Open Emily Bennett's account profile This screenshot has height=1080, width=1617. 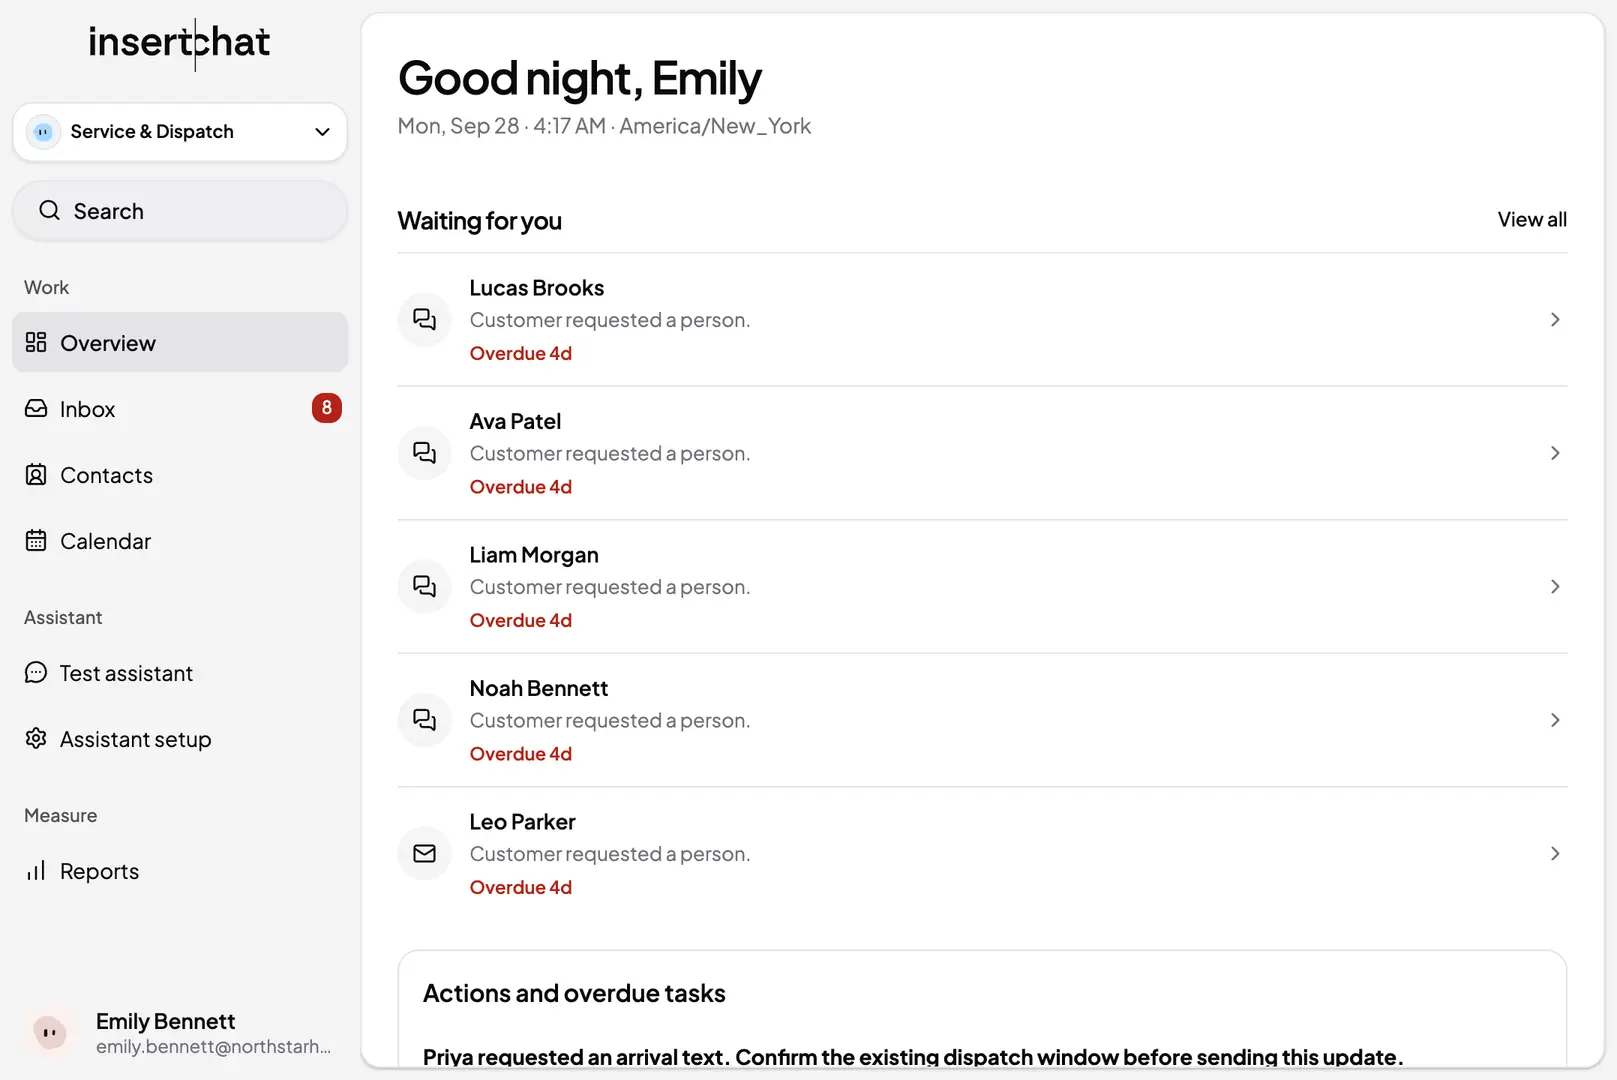180,1032
